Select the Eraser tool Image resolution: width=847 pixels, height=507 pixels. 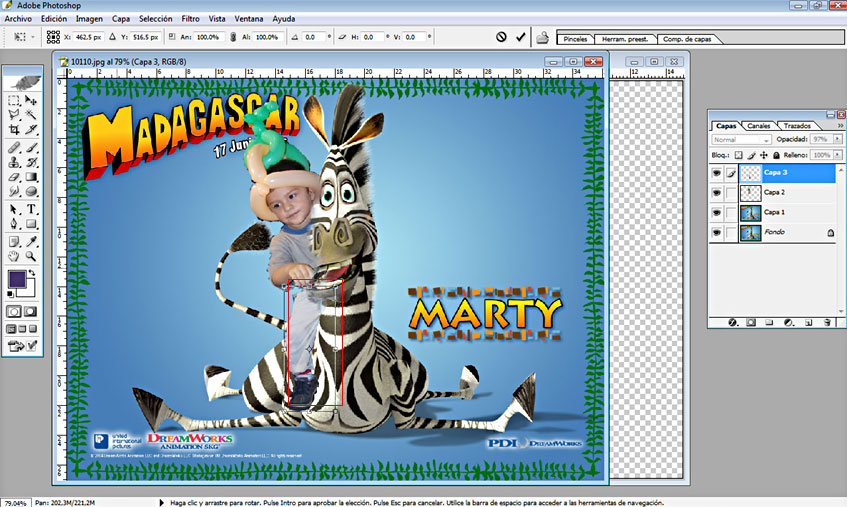(14, 177)
